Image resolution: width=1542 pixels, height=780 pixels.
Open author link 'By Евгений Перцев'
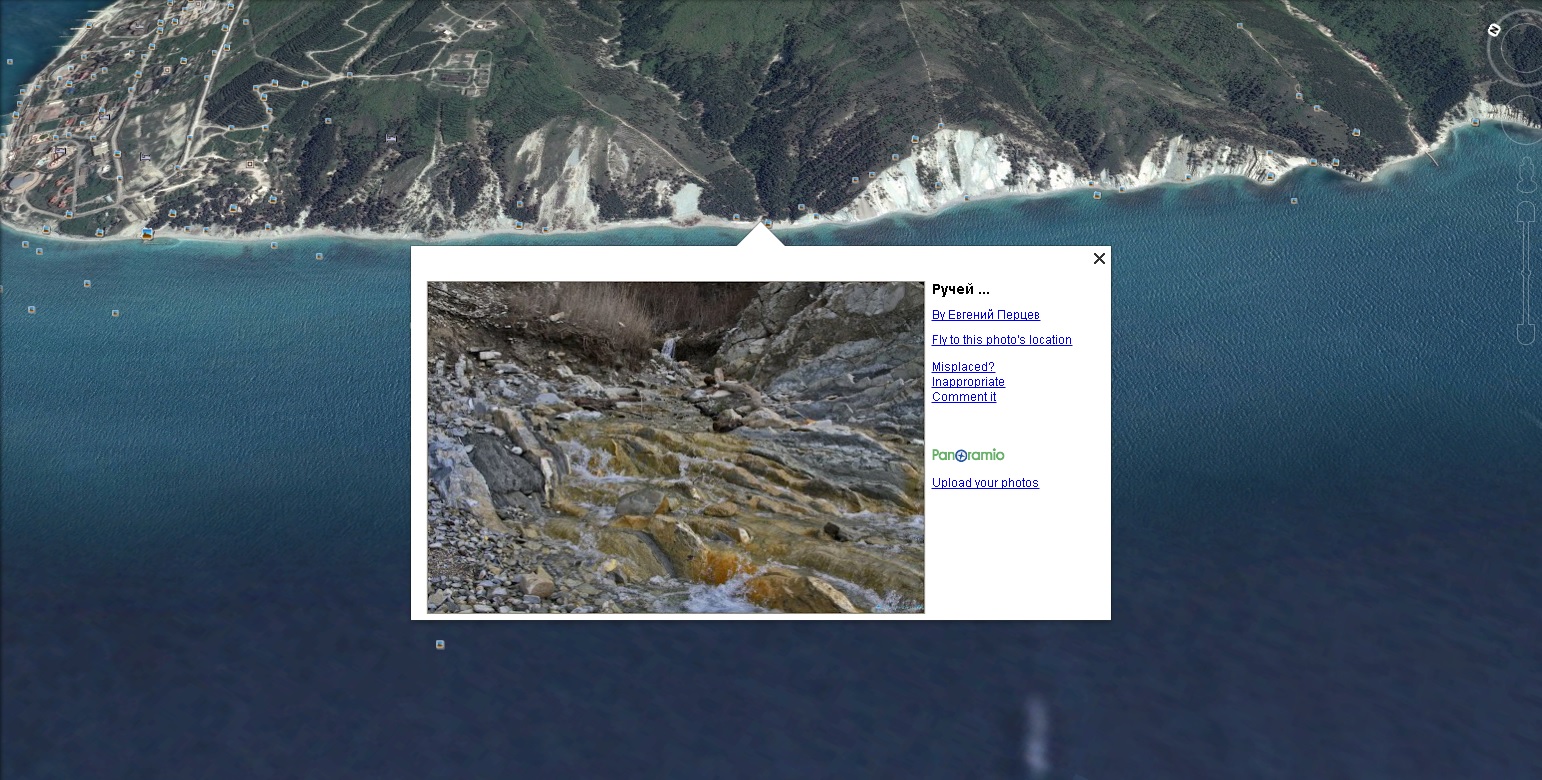pyautogui.click(x=985, y=315)
